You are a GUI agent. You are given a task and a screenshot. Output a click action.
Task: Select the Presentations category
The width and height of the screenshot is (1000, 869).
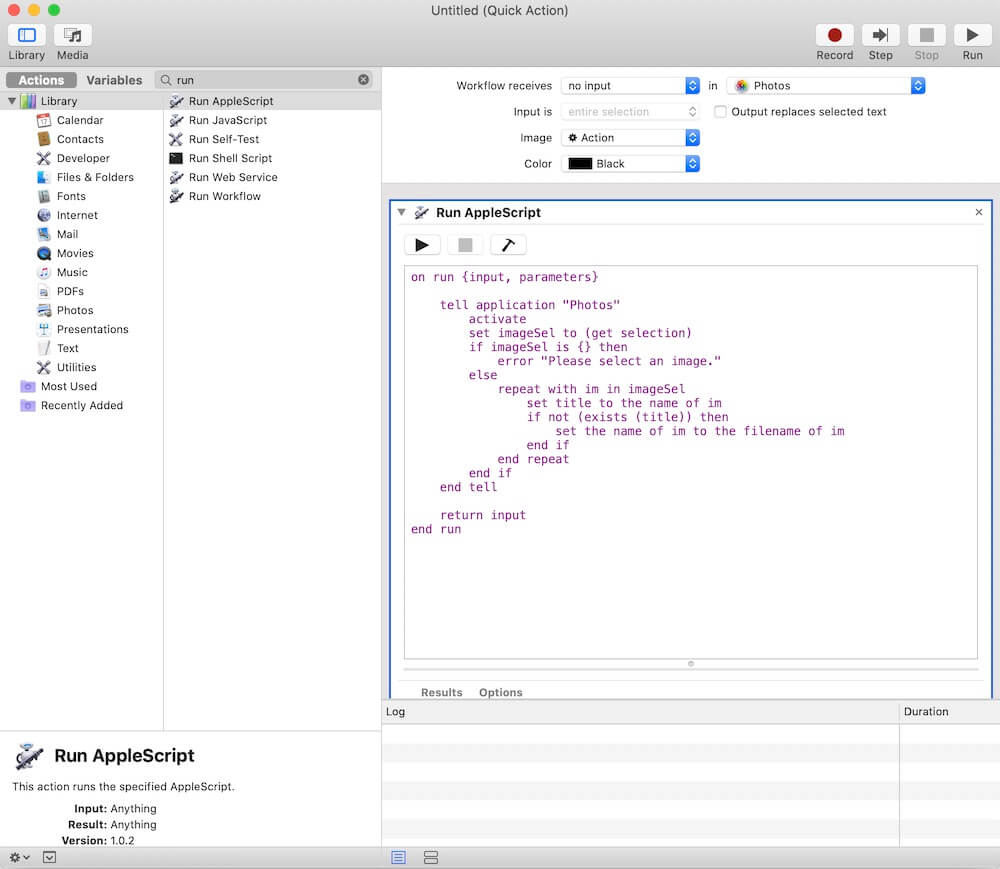click(x=92, y=329)
